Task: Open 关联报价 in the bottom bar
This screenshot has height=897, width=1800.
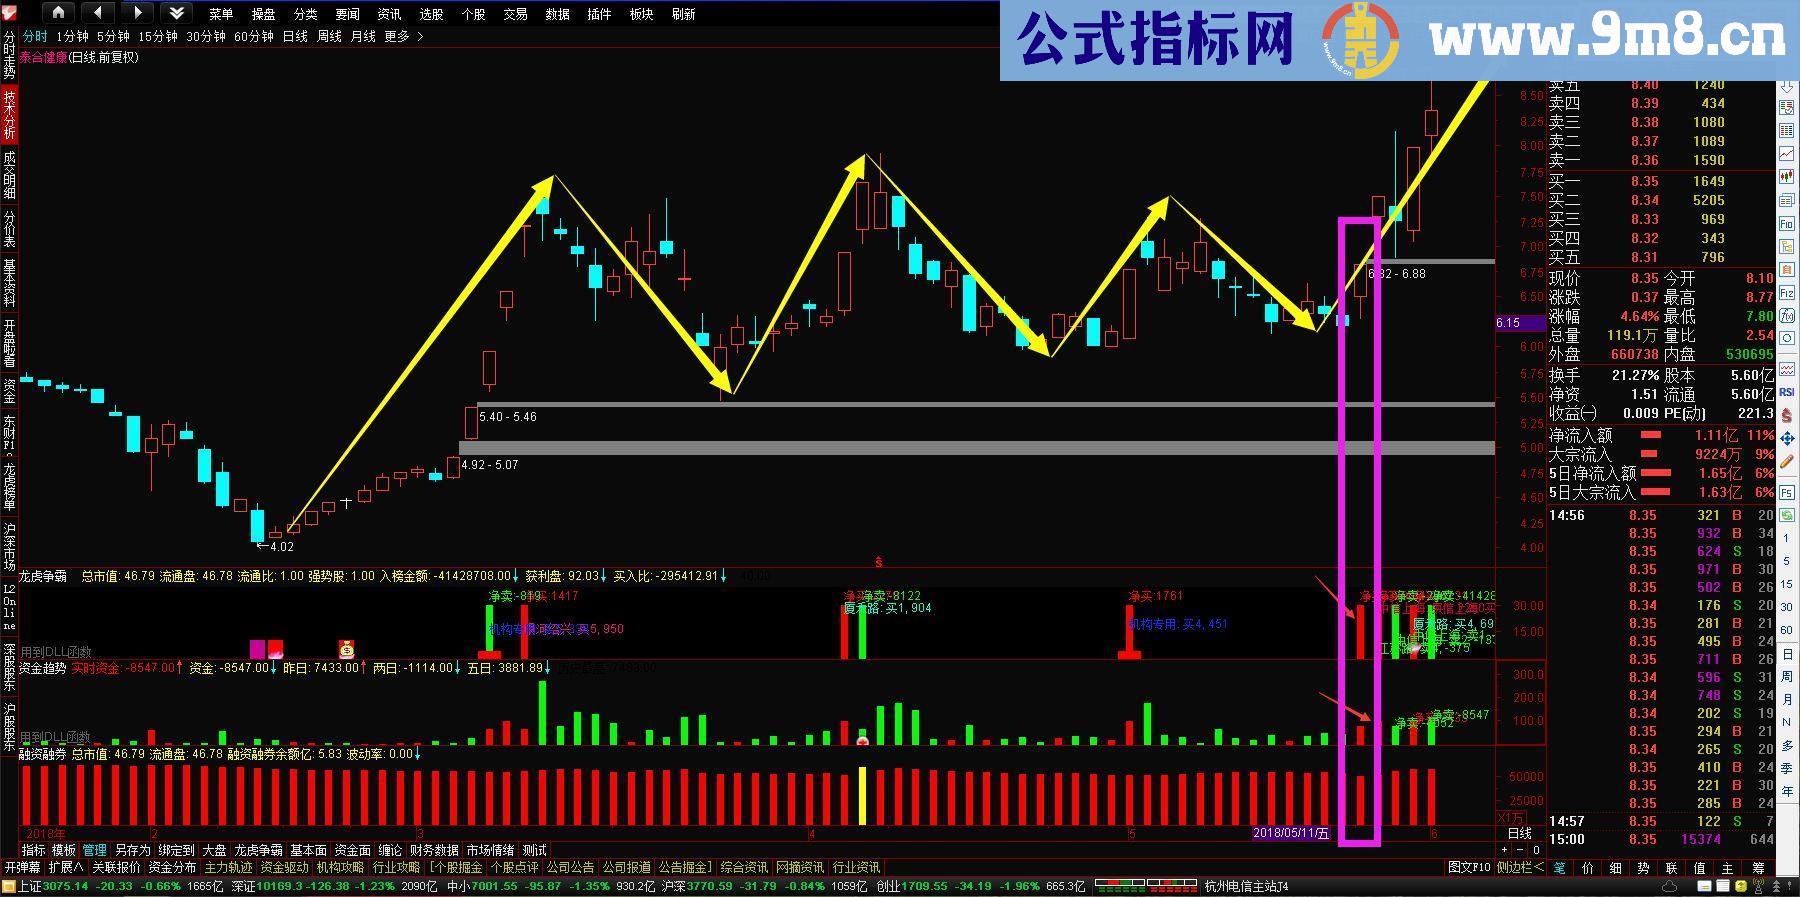Action: tap(116, 867)
